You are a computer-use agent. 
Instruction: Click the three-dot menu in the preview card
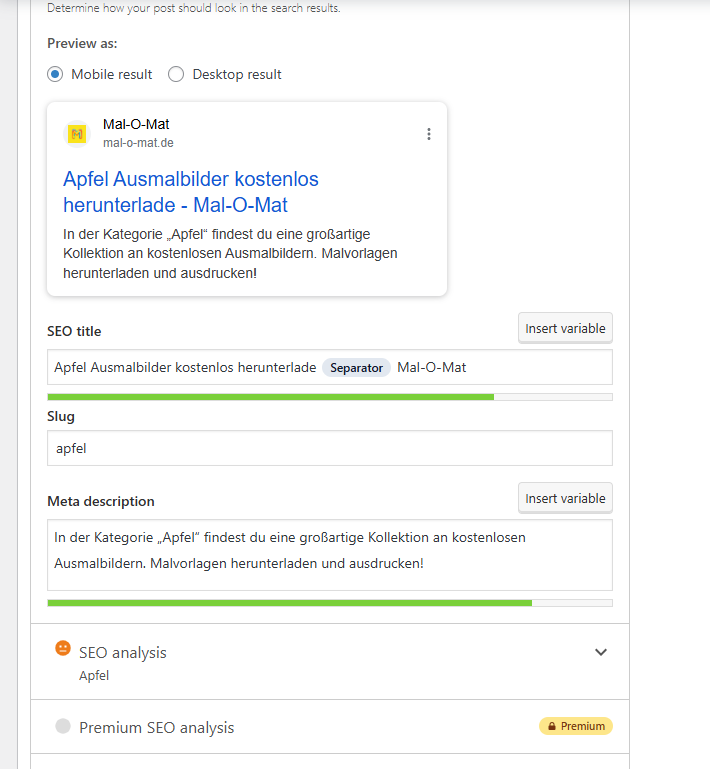pos(429,134)
